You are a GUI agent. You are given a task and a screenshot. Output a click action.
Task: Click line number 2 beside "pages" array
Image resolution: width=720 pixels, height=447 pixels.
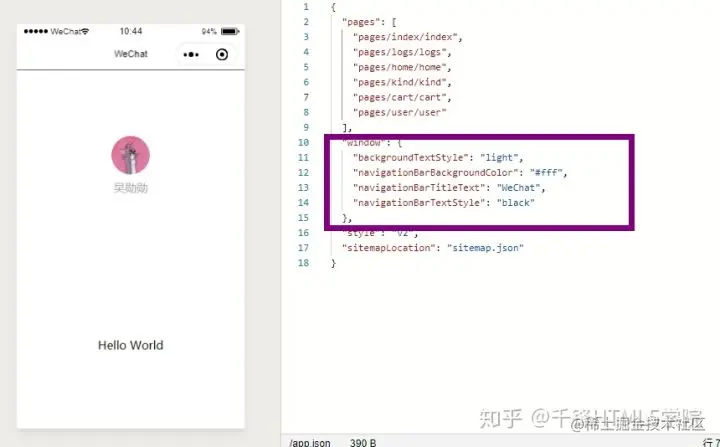tap(306, 22)
